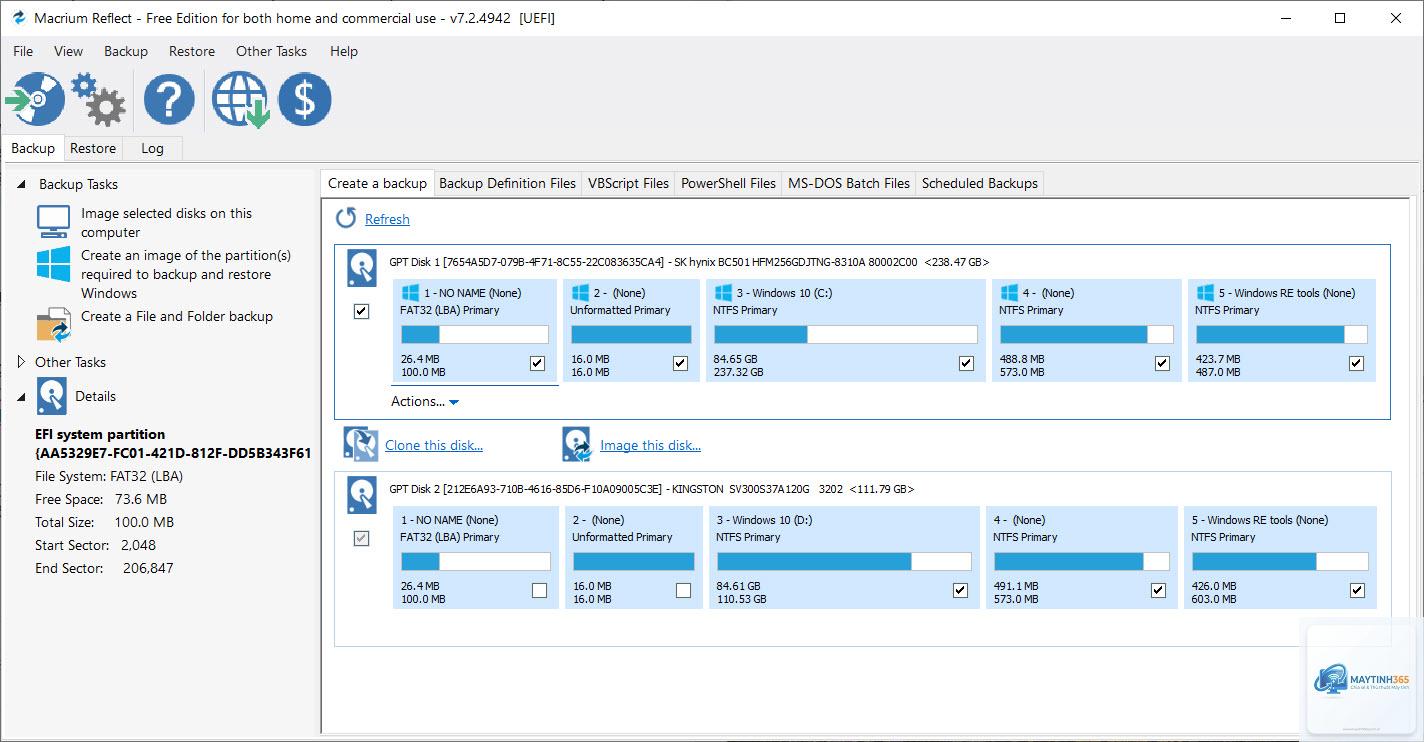This screenshot has height=742, width=1424.
Task: Click the File and Folder backup icon
Action: [x=54, y=325]
